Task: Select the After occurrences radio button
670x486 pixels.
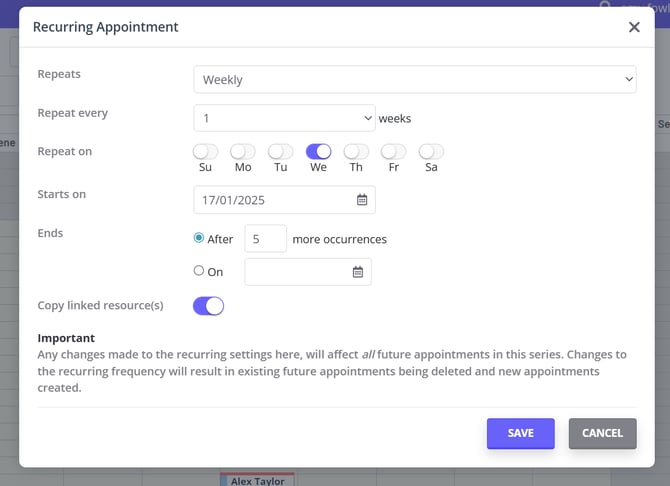Action: click(x=199, y=239)
